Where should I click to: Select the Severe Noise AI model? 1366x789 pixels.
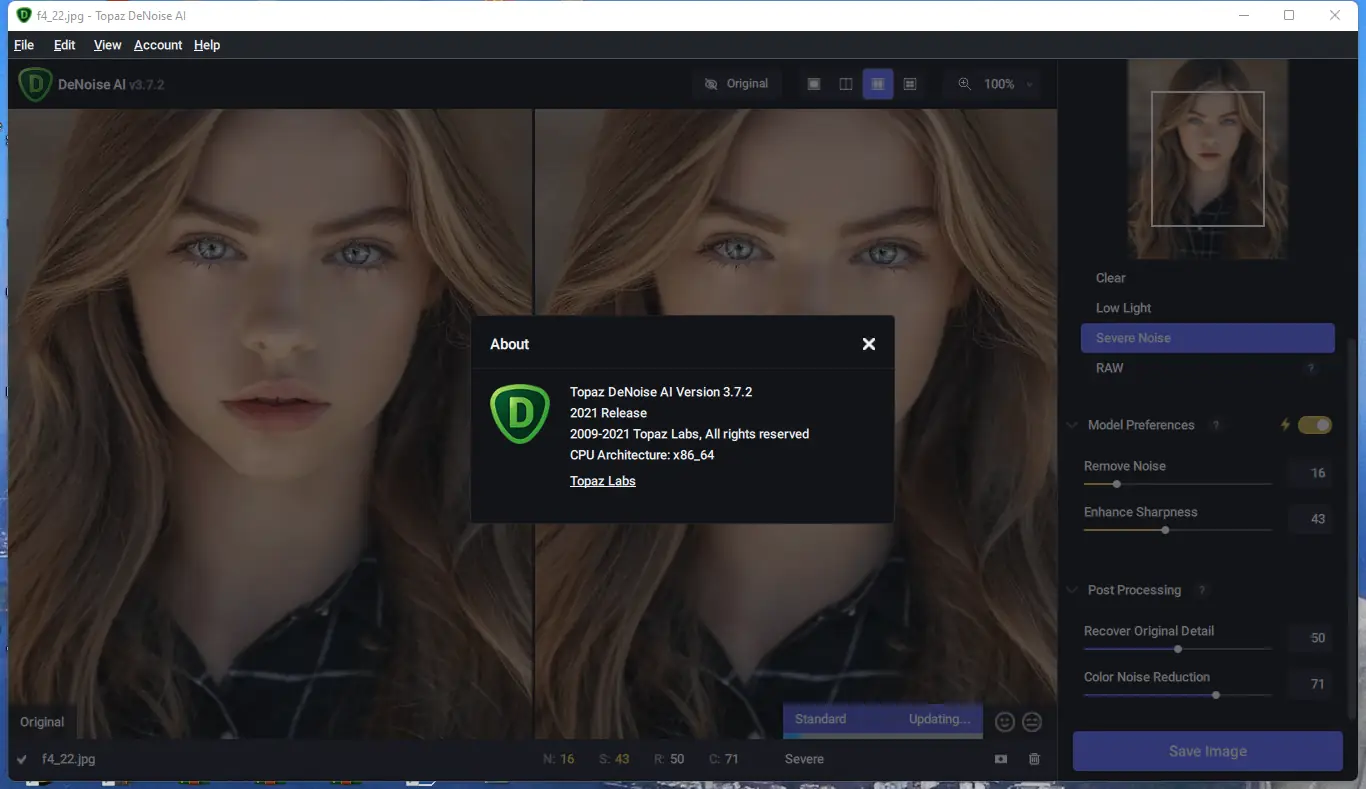coord(1208,338)
